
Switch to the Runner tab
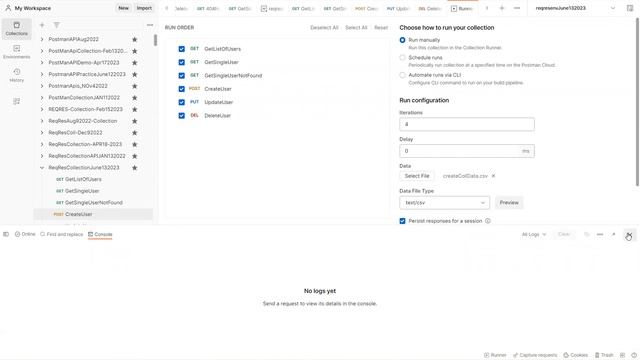tap(462, 8)
